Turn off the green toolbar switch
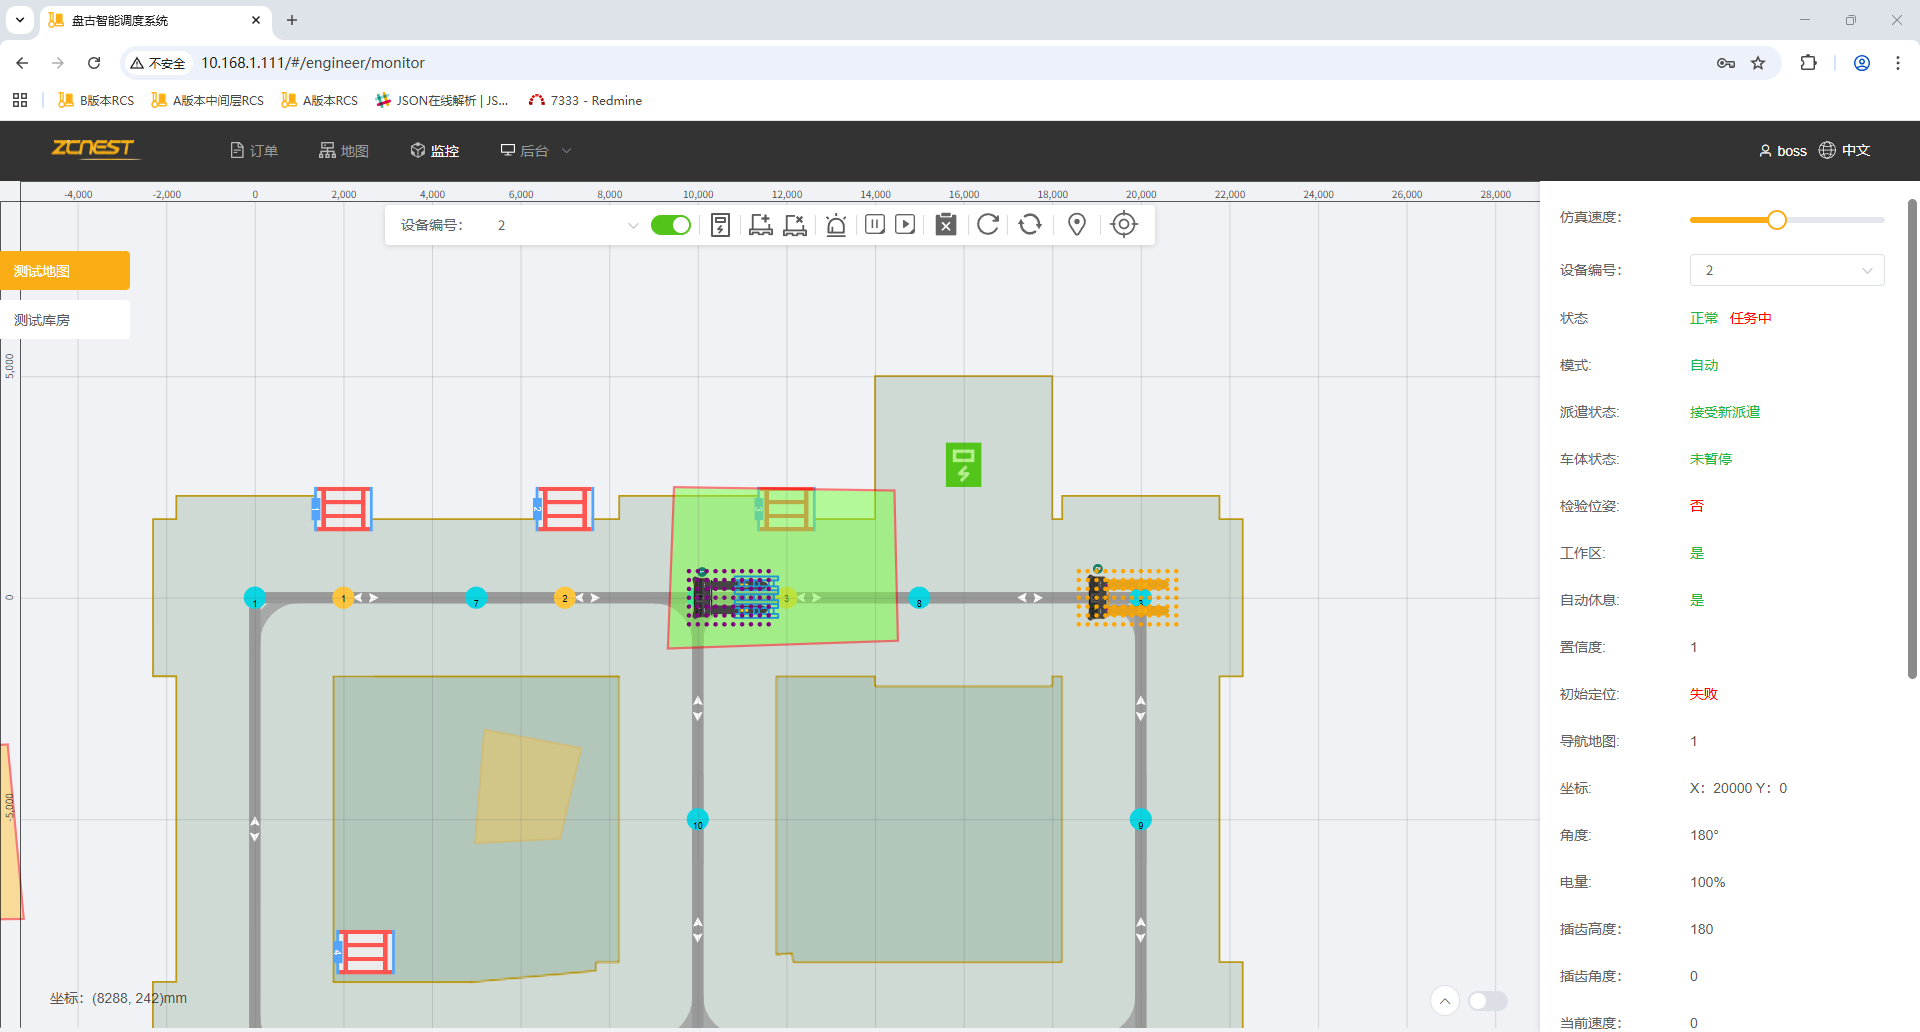Image resolution: width=1920 pixels, height=1032 pixels. coord(671,225)
